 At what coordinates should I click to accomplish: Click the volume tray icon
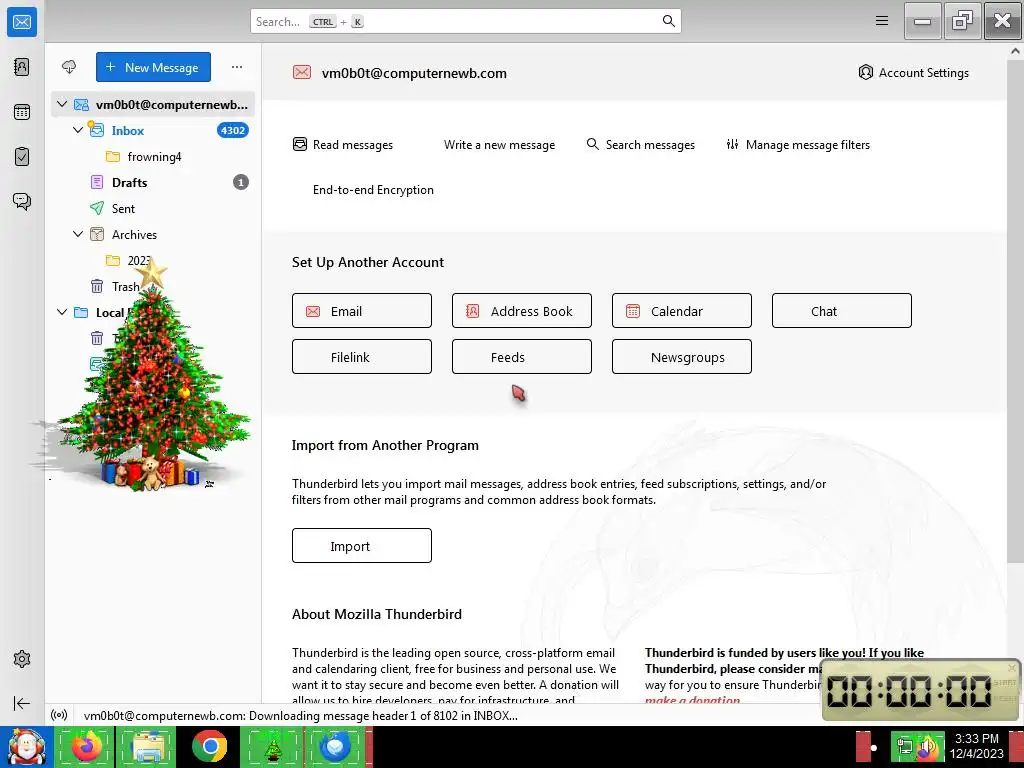coord(928,747)
